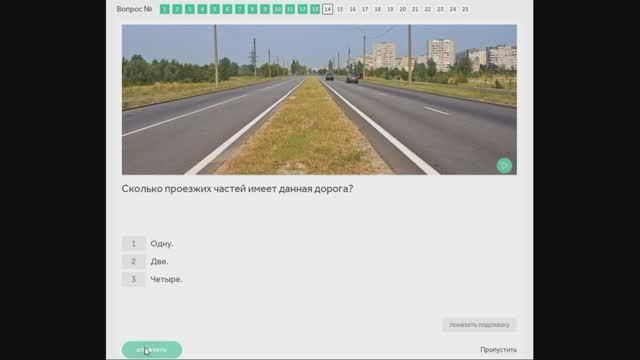Select the current question 14 box

click(327, 9)
